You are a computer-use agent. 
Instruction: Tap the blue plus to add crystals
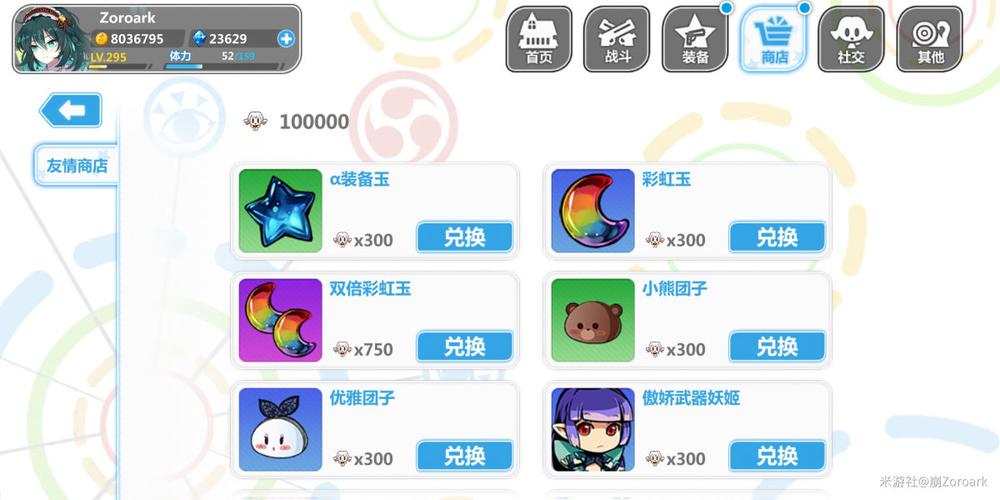pos(286,38)
